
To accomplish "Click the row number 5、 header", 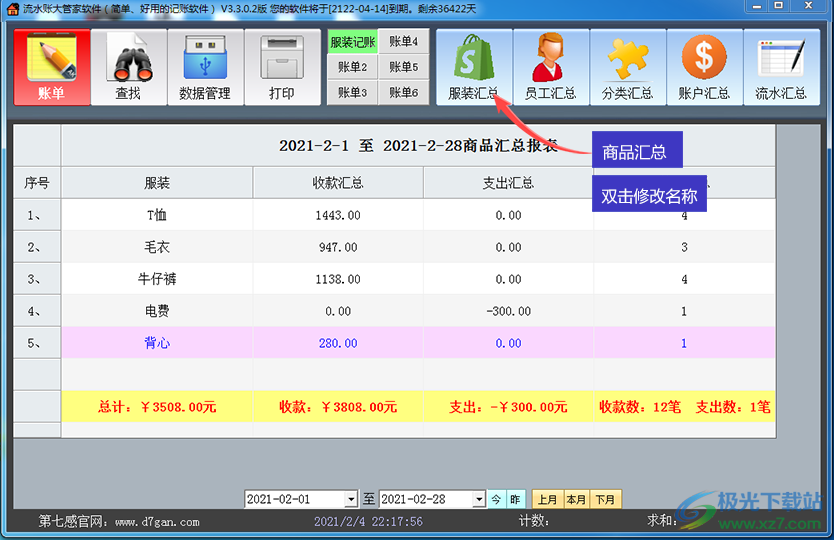I will [x=37, y=343].
